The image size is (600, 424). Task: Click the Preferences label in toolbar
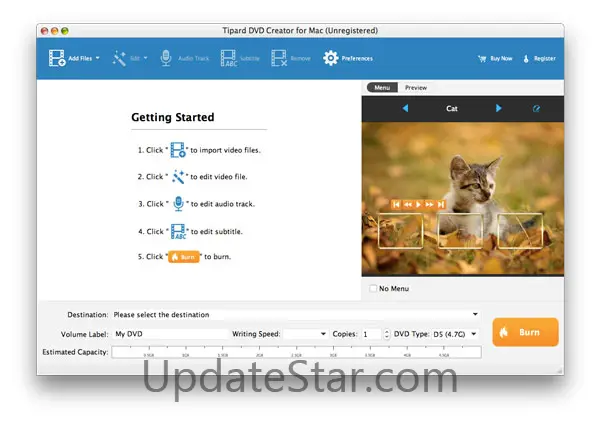357,59
